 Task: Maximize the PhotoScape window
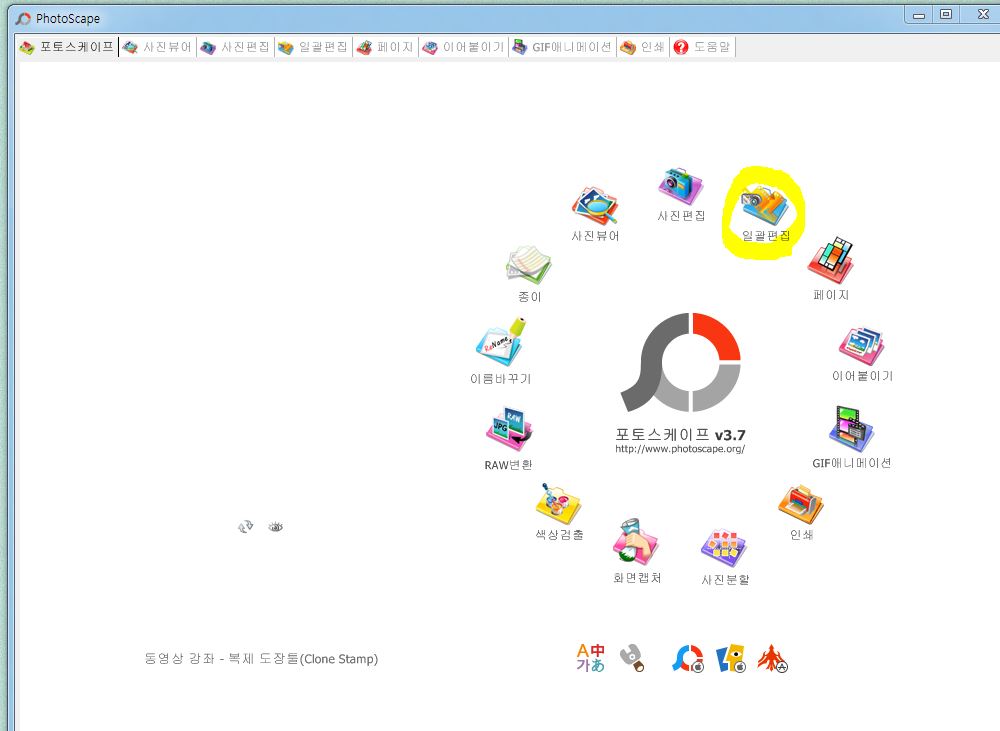(x=946, y=15)
